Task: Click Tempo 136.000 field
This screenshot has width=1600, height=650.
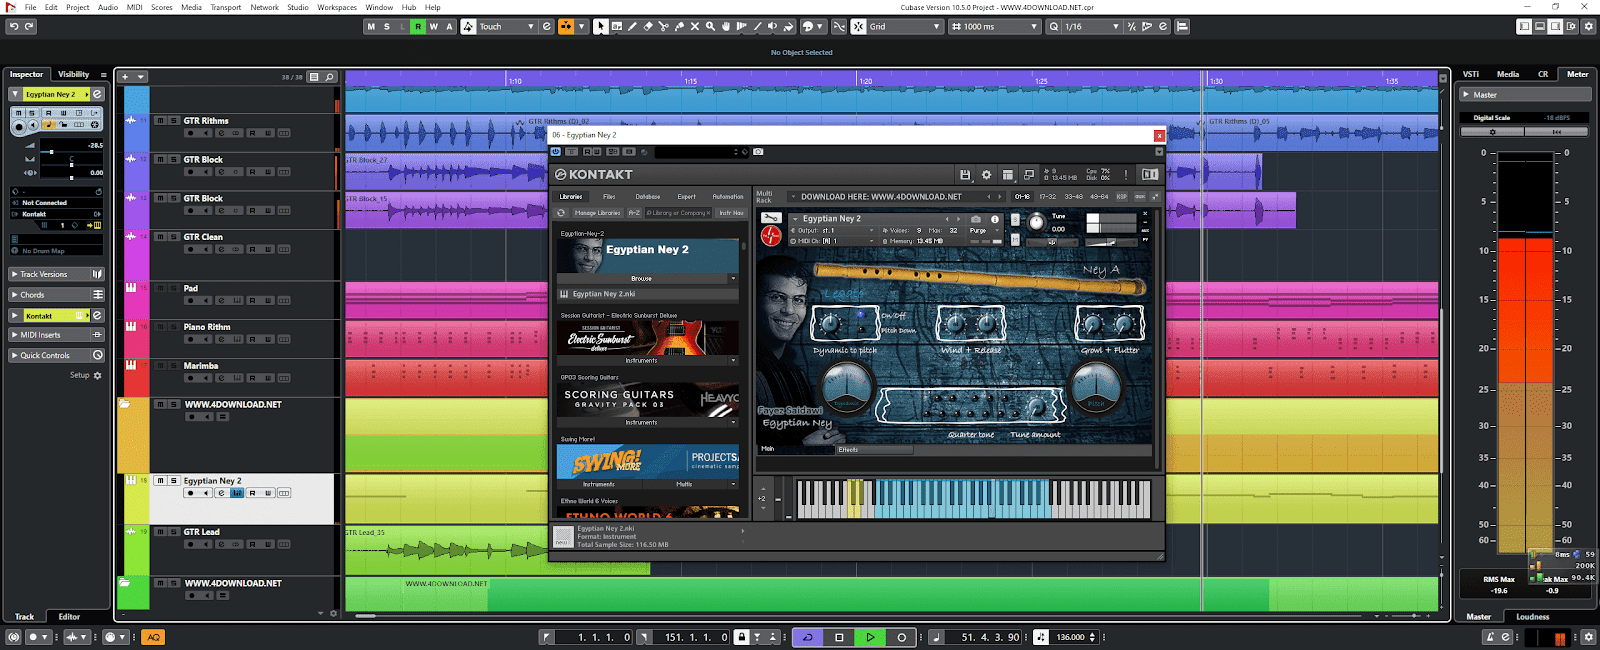Action: tap(1070, 637)
